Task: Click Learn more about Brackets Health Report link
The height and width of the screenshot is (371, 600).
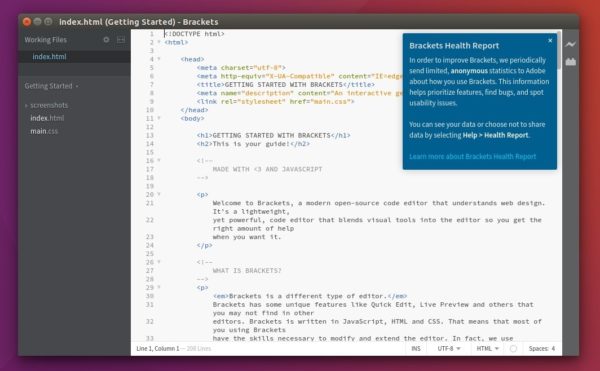Action: [x=473, y=156]
